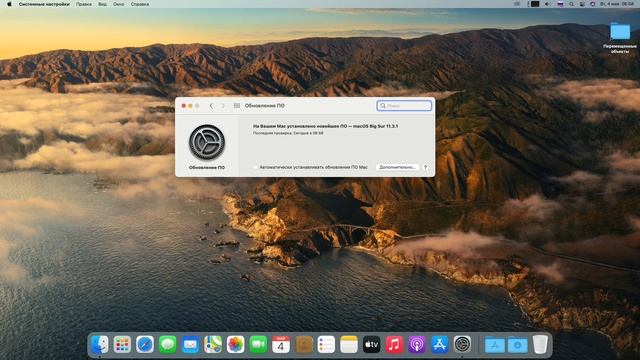Open Control Center in menu bar
This screenshot has height=360, width=640.
(x=582, y=4)
